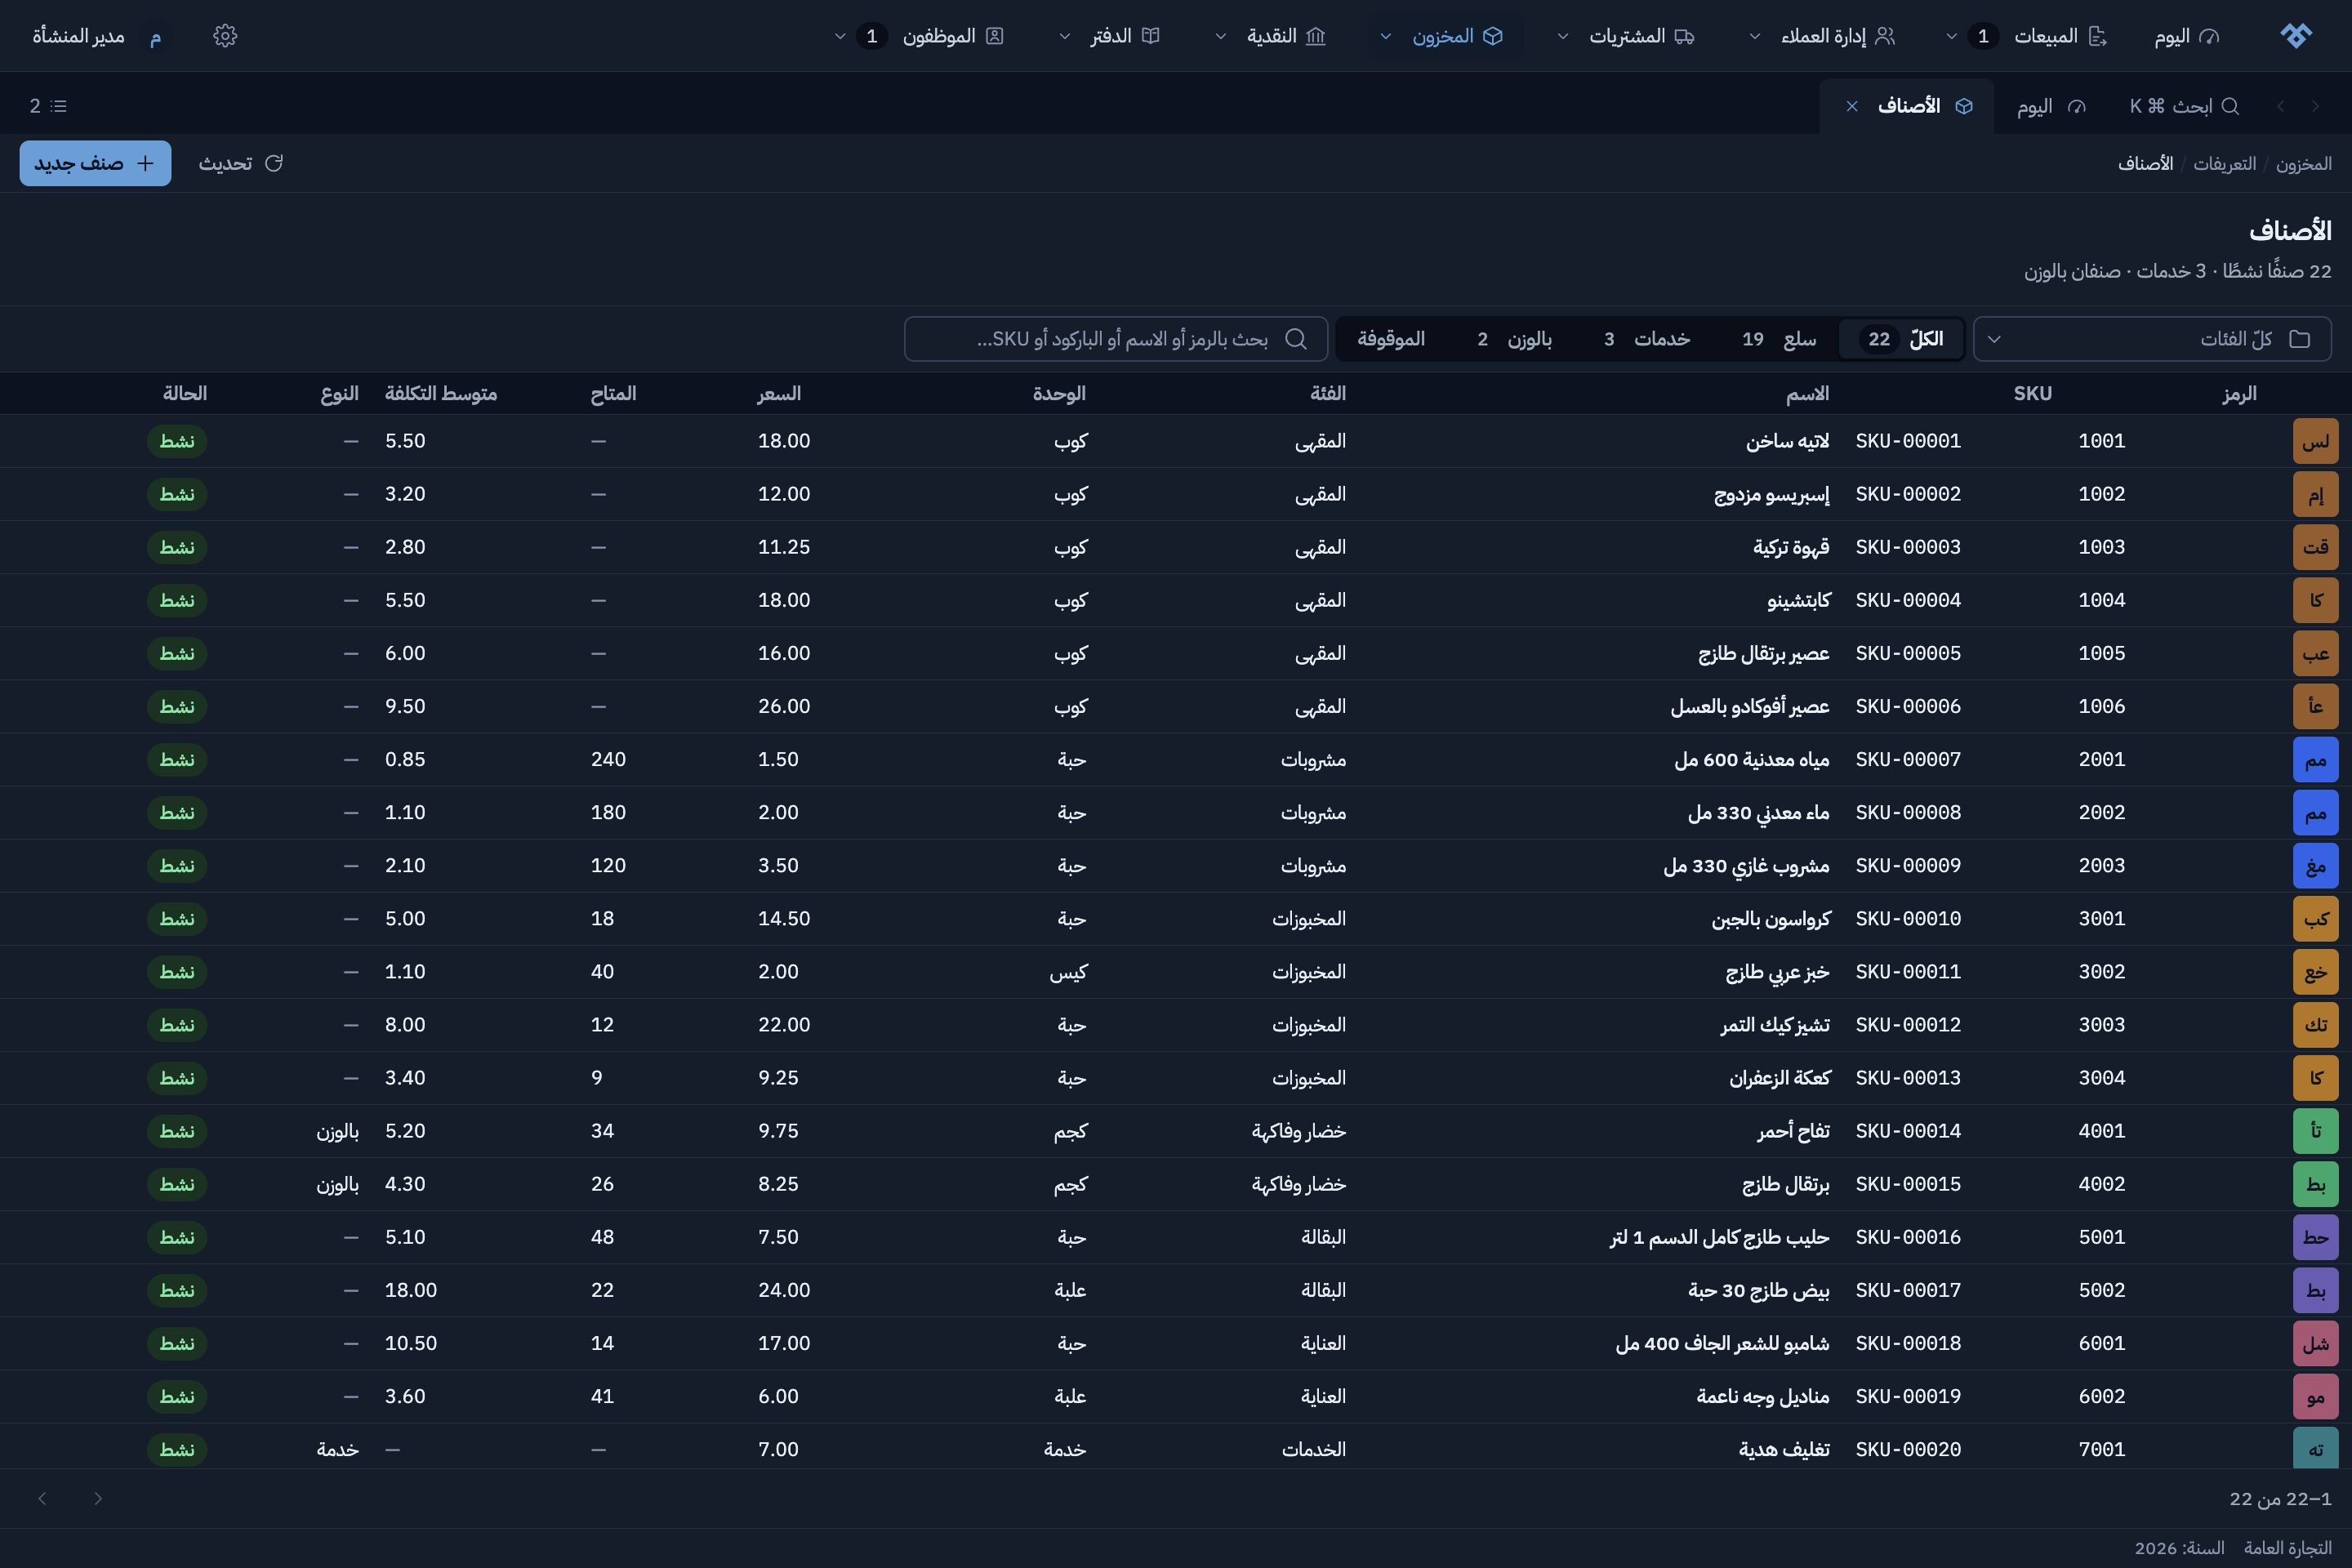
Task: Click the مغ badge for مشروب غازي
Action: (x=2315, y=866)
